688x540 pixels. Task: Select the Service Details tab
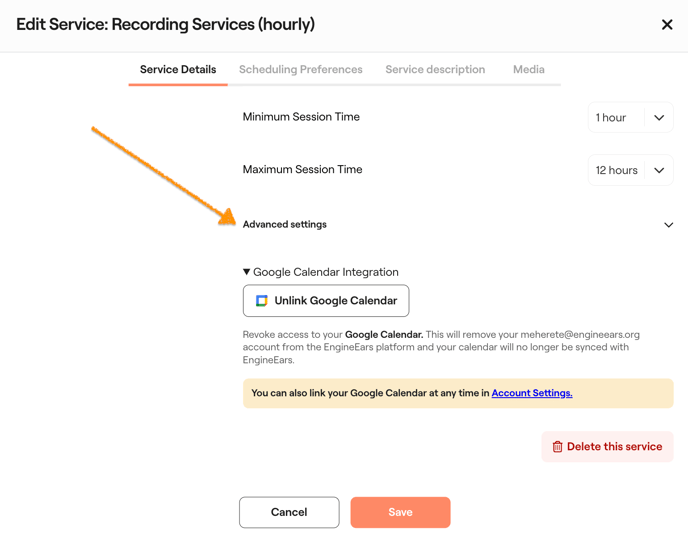pyautogui.click(x=178, y=70)
